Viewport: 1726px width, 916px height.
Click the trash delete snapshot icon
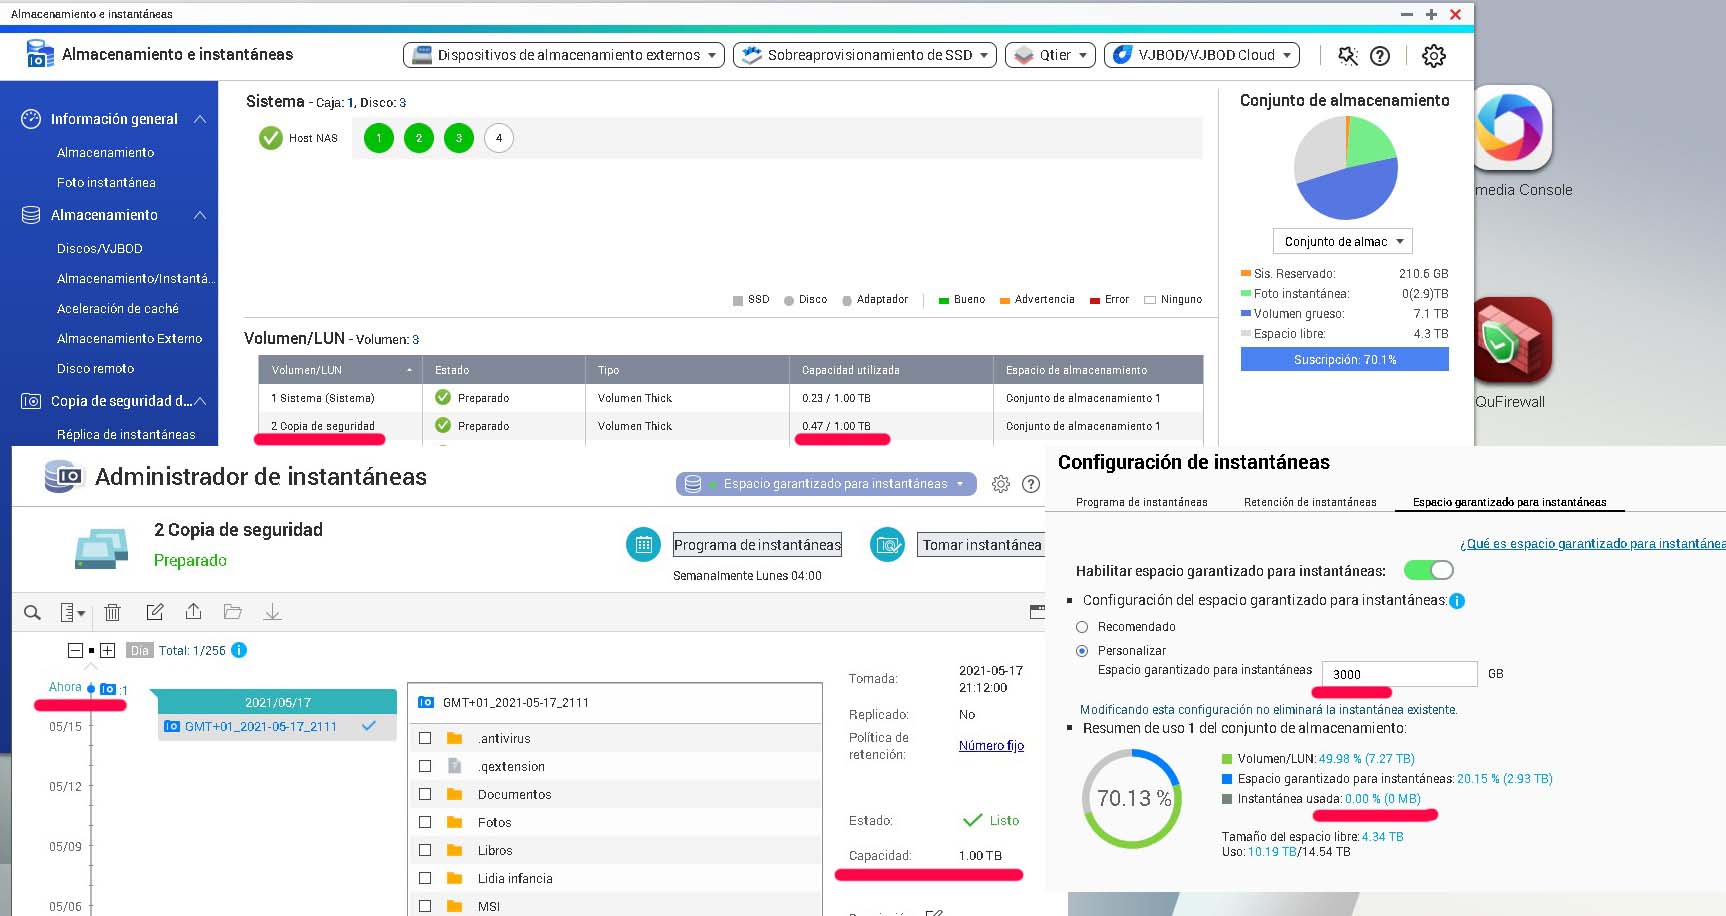coord(113,612)
